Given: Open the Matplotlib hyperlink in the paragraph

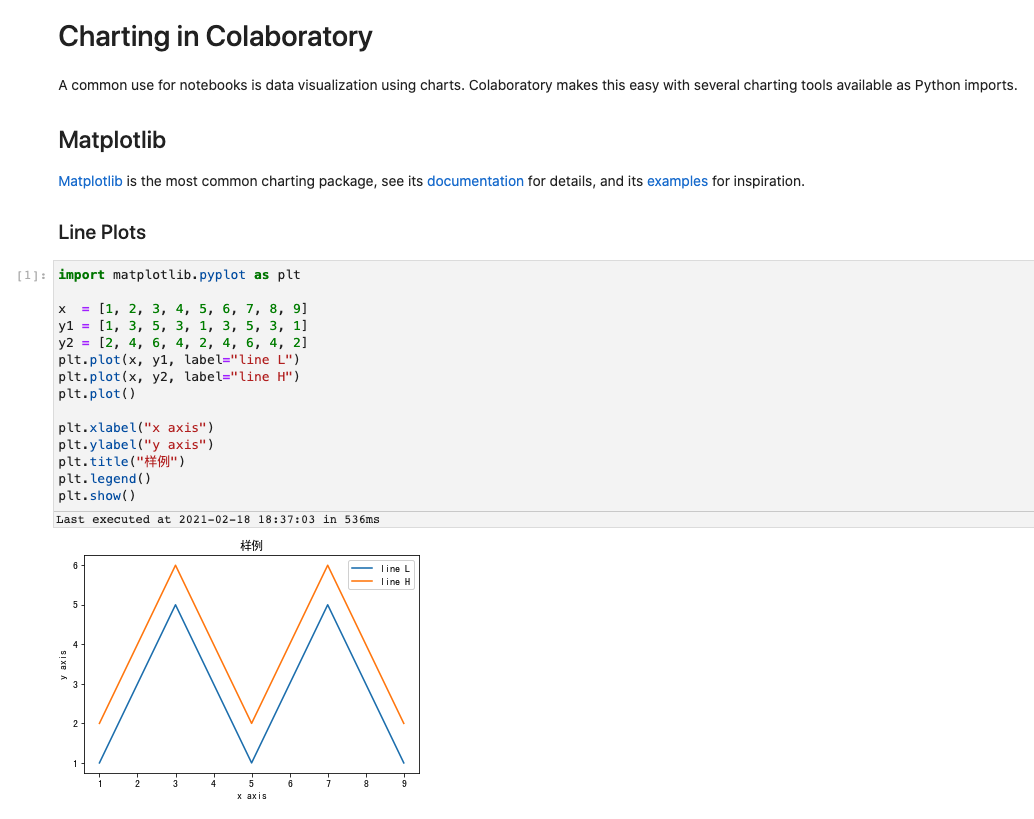Looking at the screenshot, I should point(90,181).
